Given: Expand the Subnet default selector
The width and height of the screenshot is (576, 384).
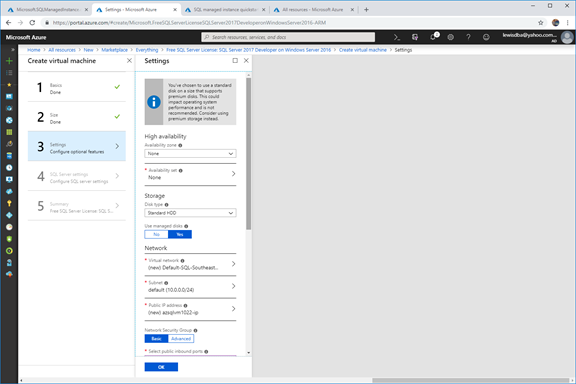Looking at the screenshot, I should pos(190,287).
